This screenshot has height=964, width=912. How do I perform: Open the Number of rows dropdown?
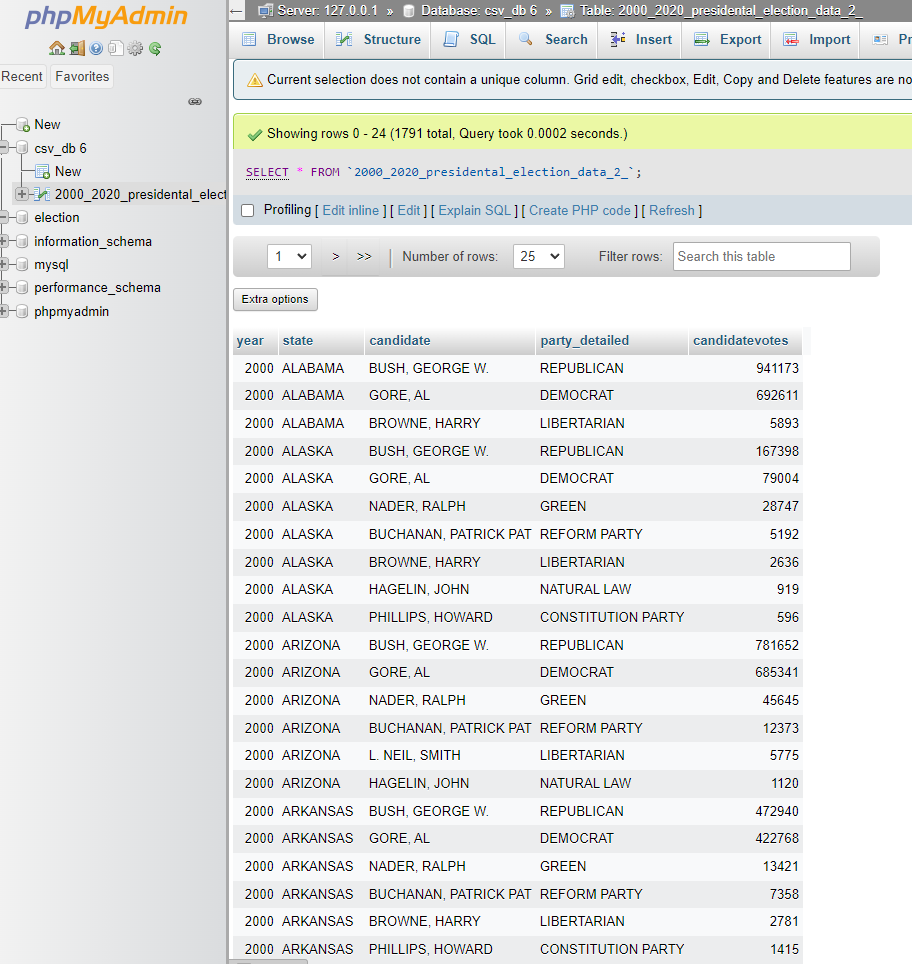(x=538, y=256)
